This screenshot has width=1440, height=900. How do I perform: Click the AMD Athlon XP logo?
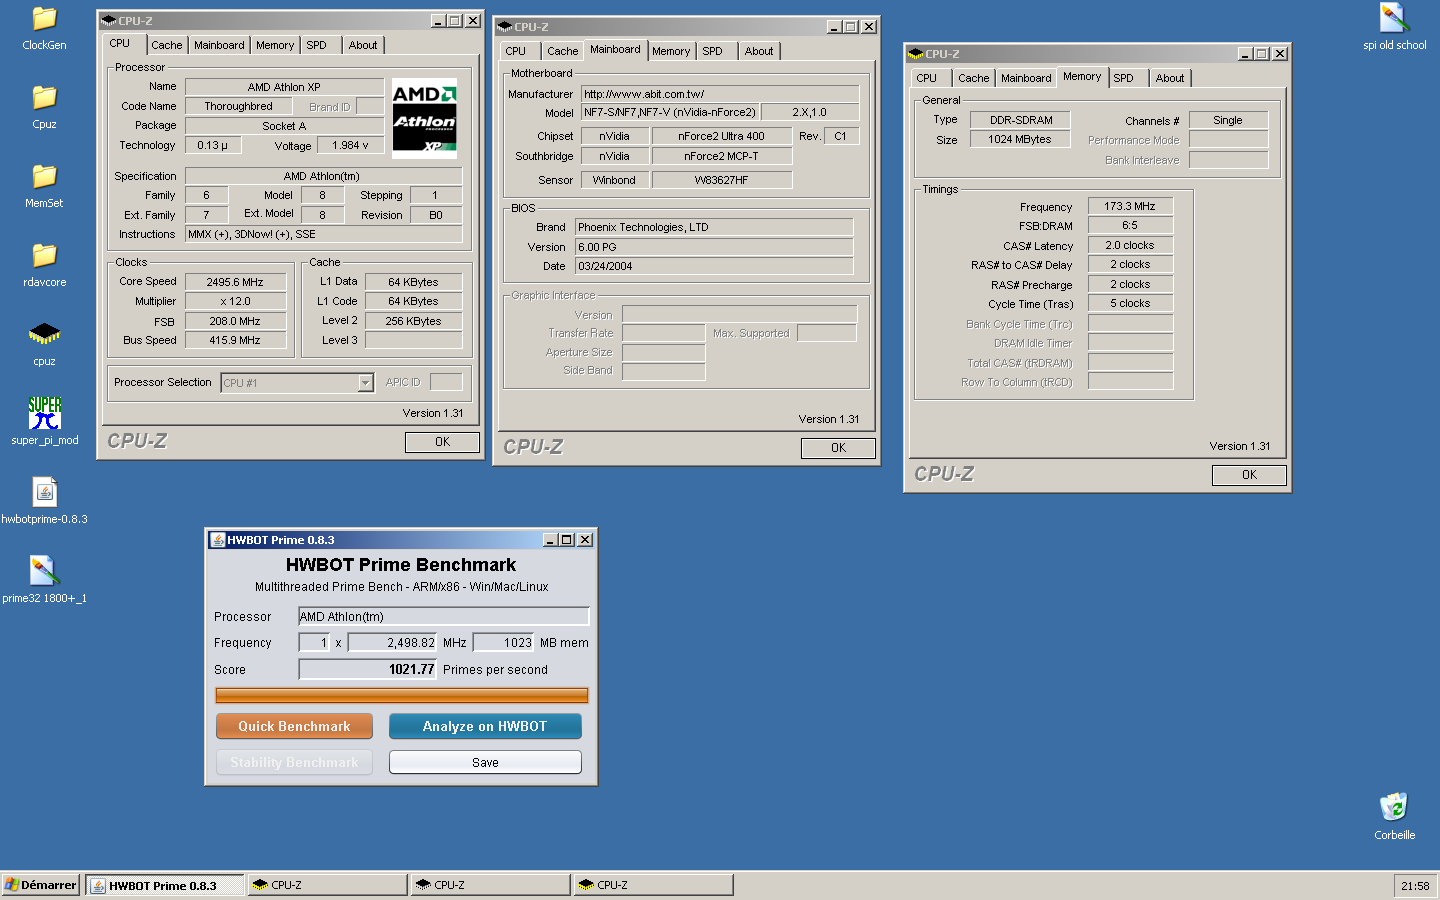[424, 118]
